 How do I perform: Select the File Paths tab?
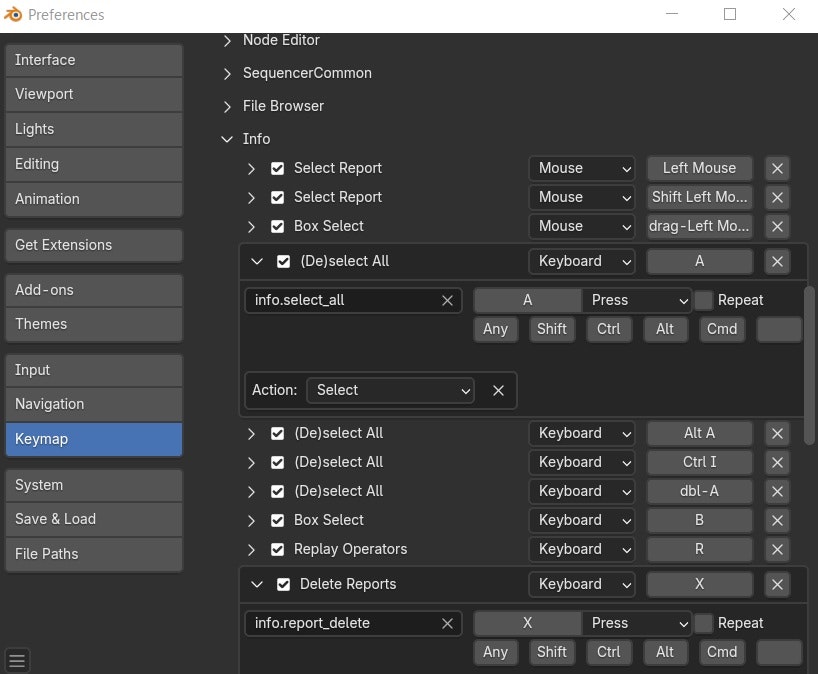click(x=94, y=555)
